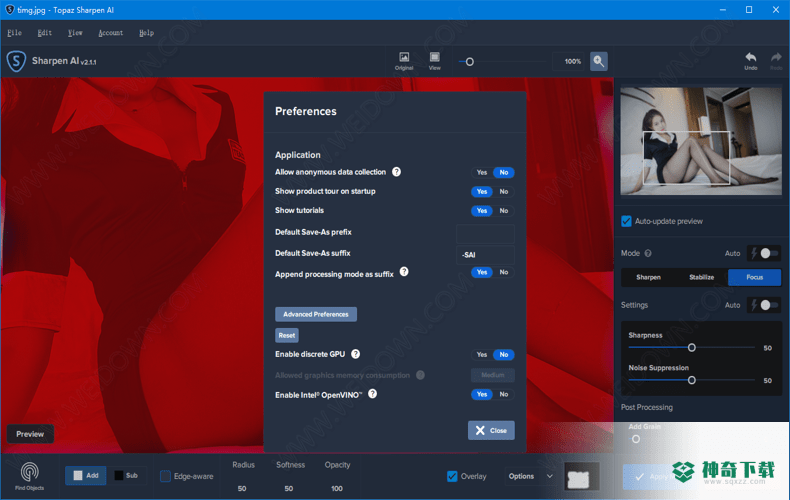
Task: Click the 100% zoom value field
Action: click(x=569, y=61)
